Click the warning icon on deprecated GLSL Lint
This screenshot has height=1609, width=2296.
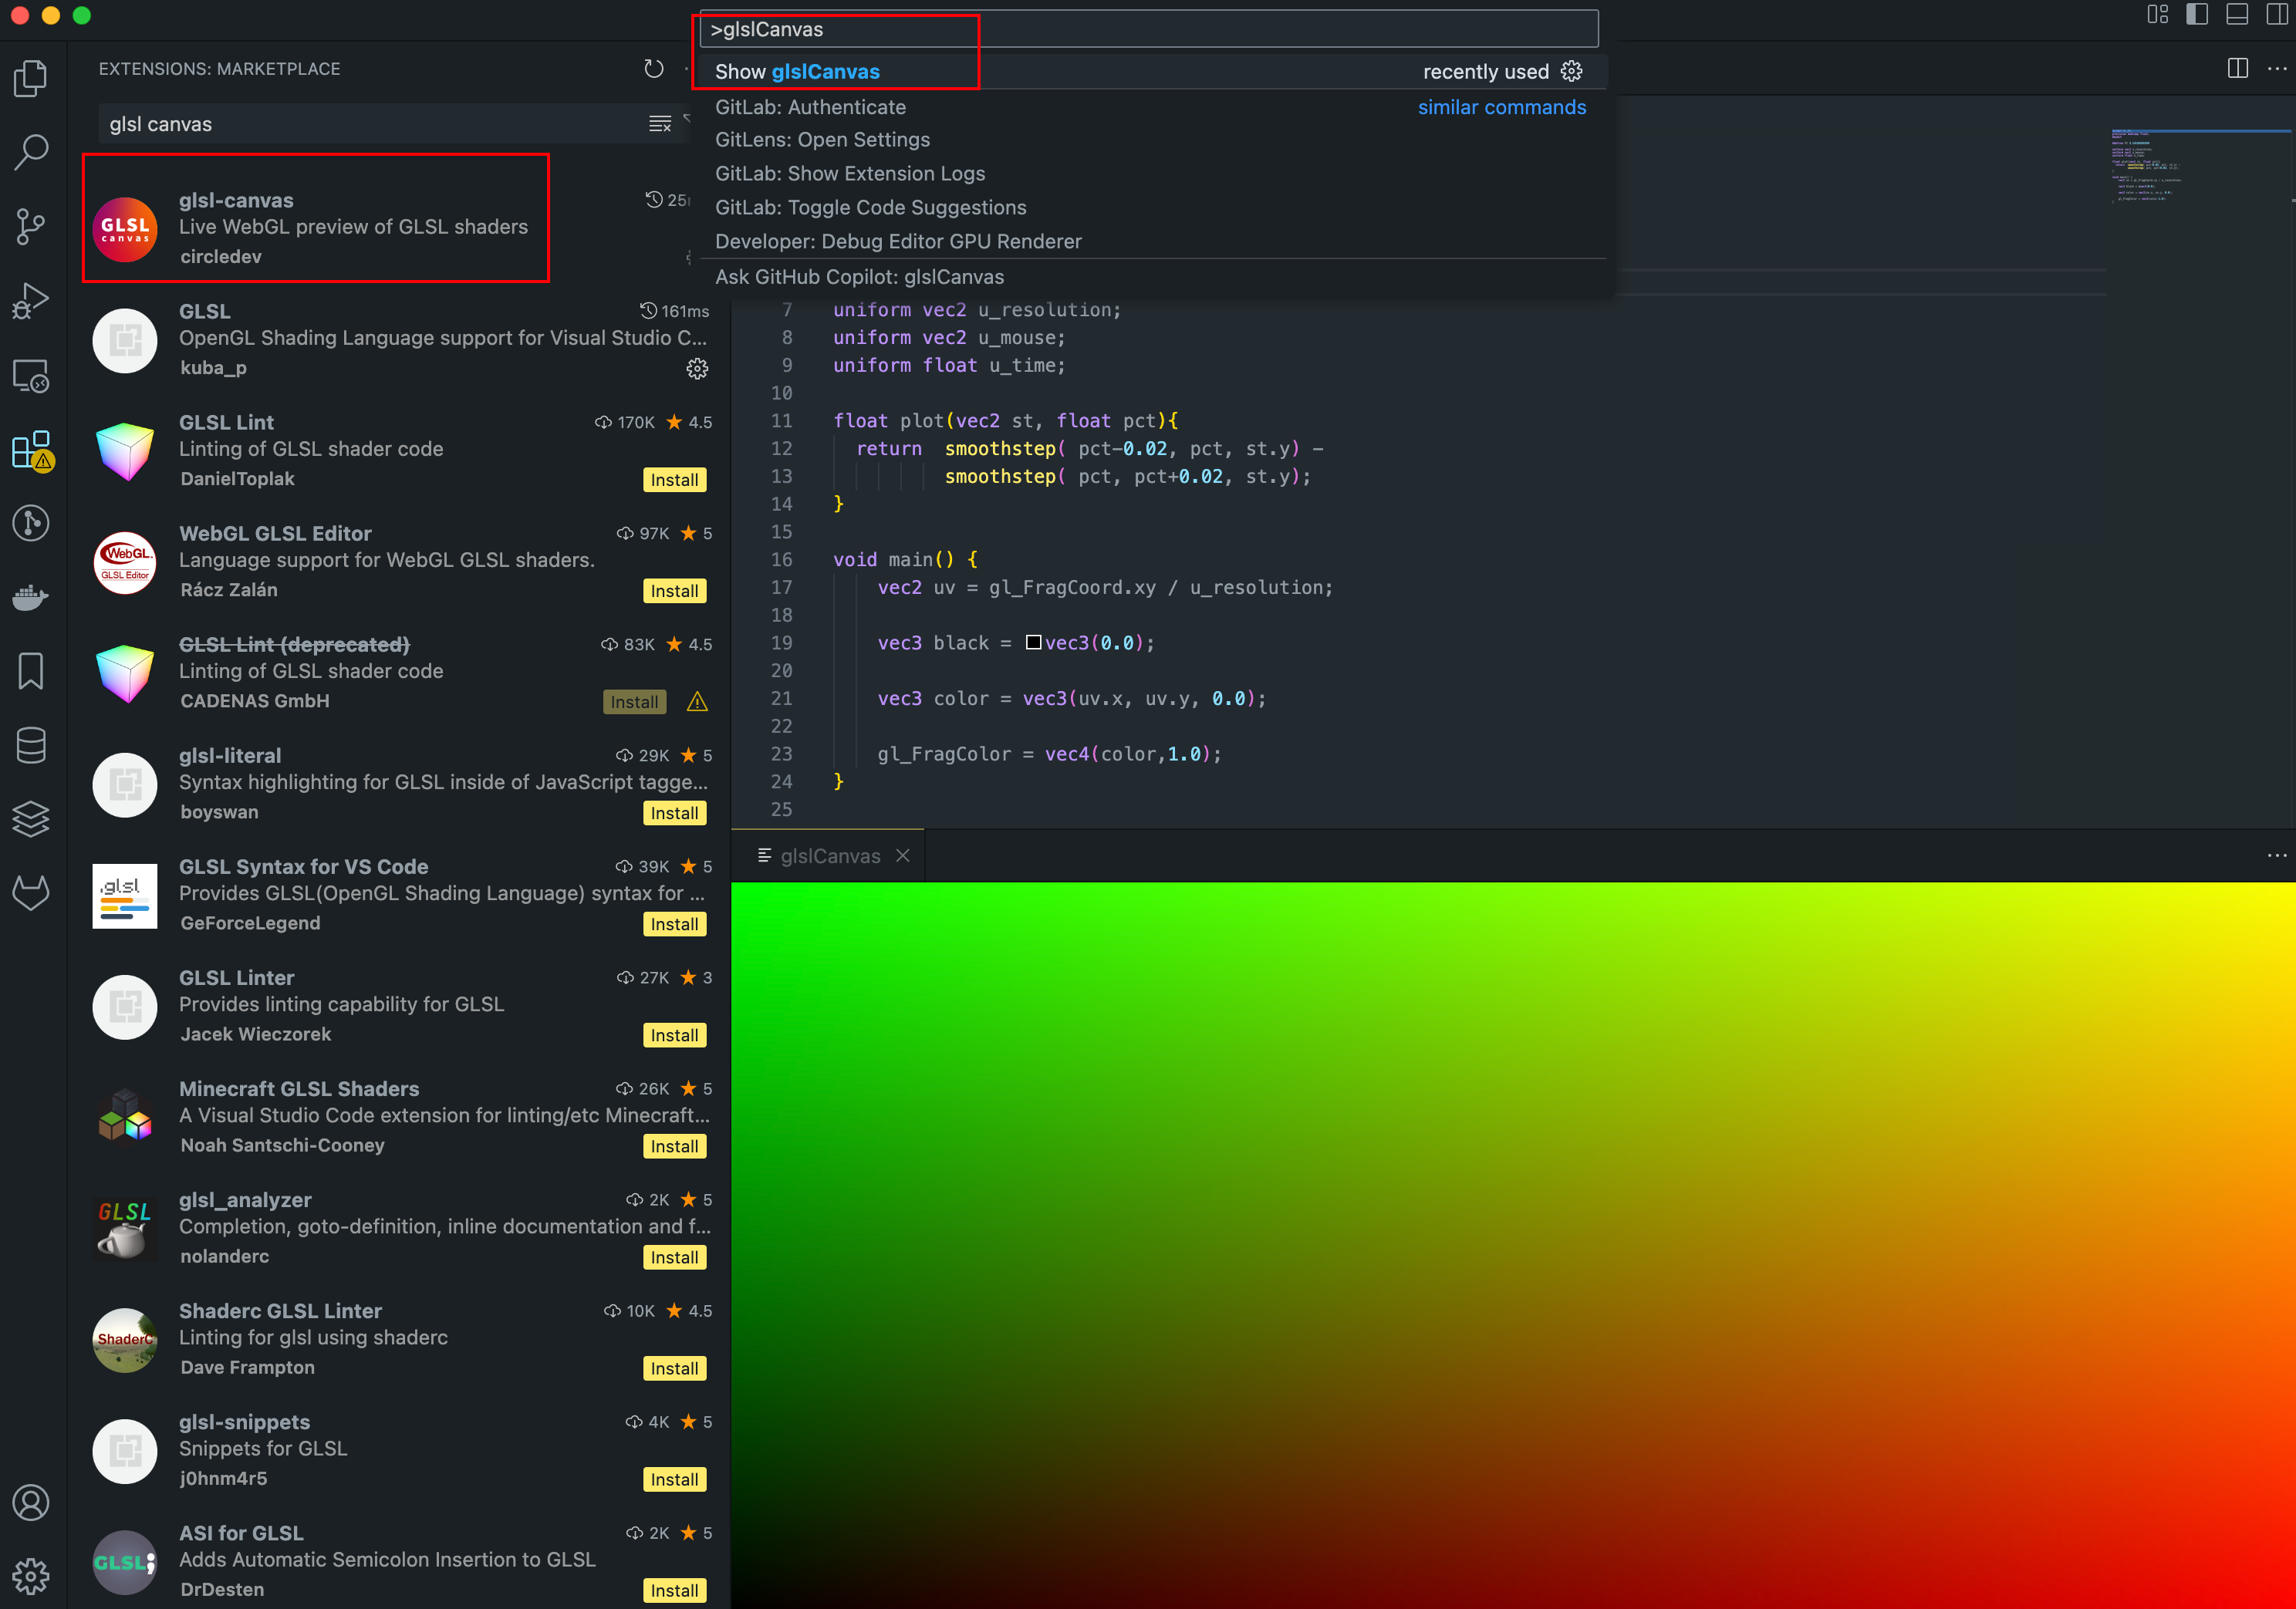click(697, 702)
